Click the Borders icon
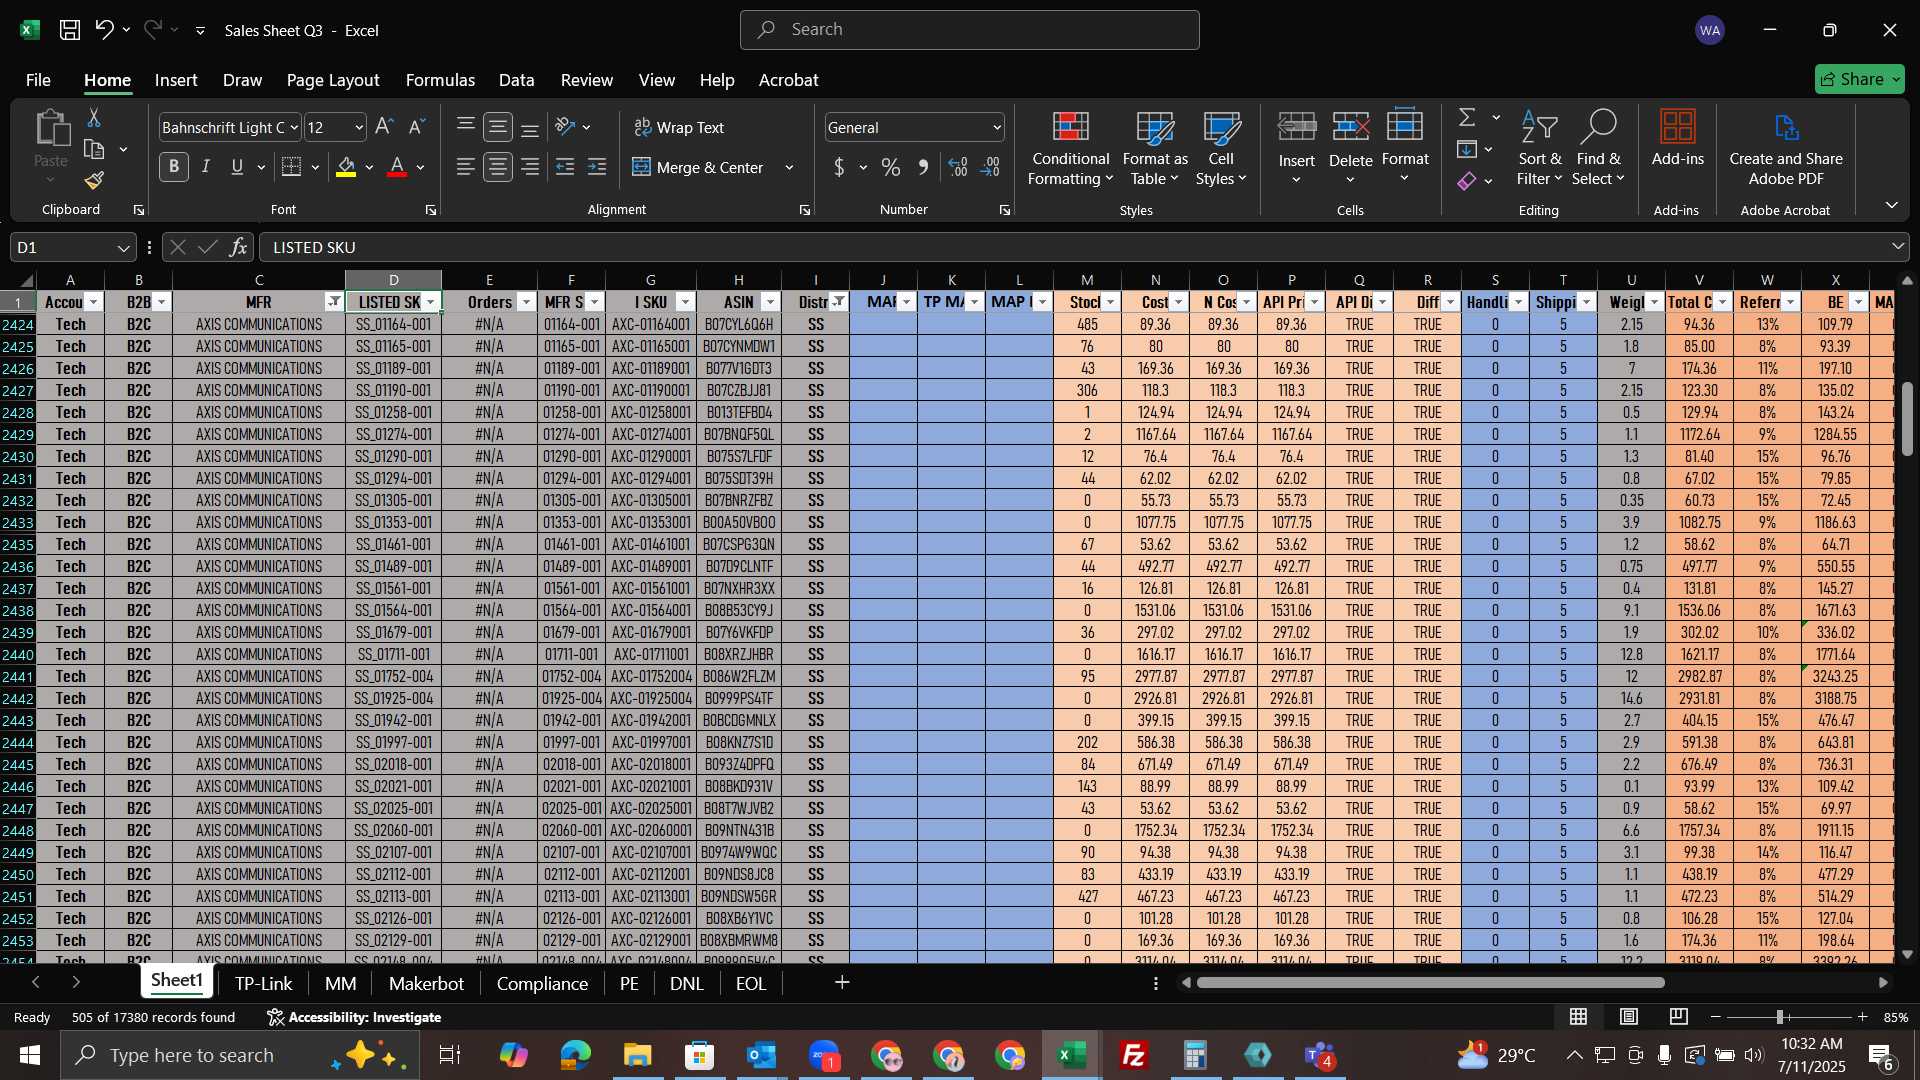Image resolution: width=1920 pixels, height=1080 pixels. coord(292,167)
